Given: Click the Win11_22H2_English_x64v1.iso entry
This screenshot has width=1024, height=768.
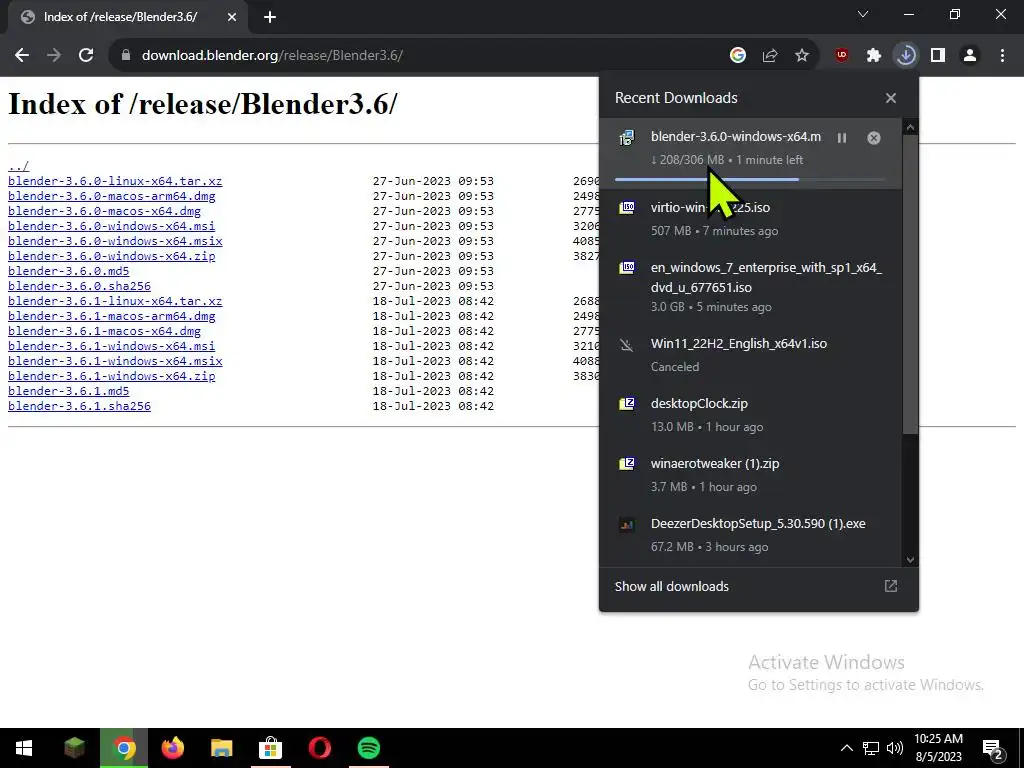Looking at the screenshot, I should pos(750,355).
